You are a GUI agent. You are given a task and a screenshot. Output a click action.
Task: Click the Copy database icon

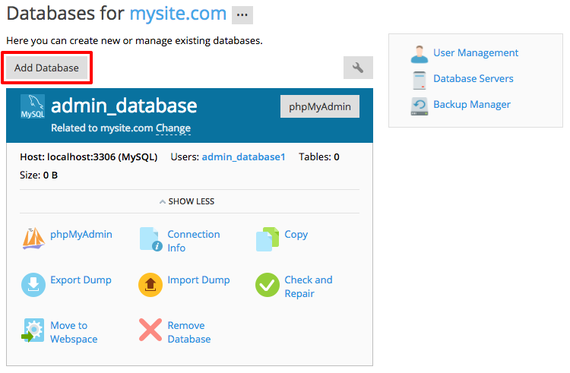pyautogui.click(x=268, y=239)
